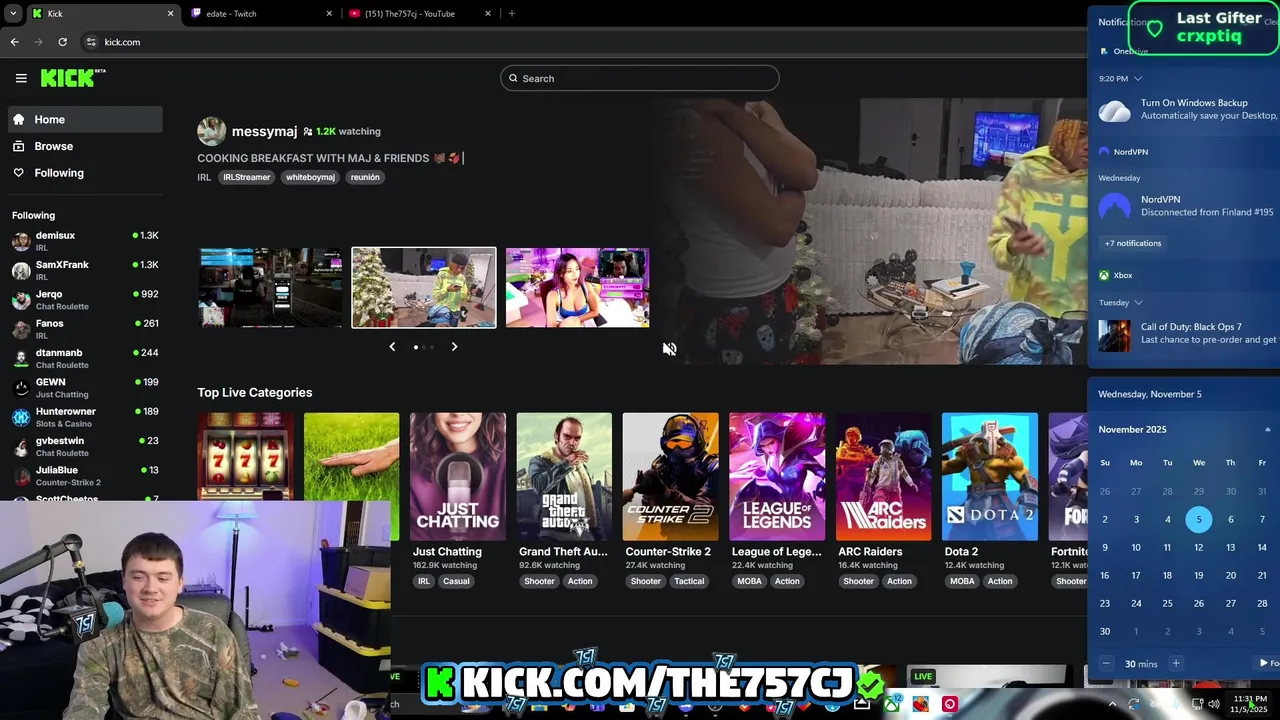This screenshot has width=1280, height=720.
Task: Select the Kick browser tab
Action: coord(103,14)
